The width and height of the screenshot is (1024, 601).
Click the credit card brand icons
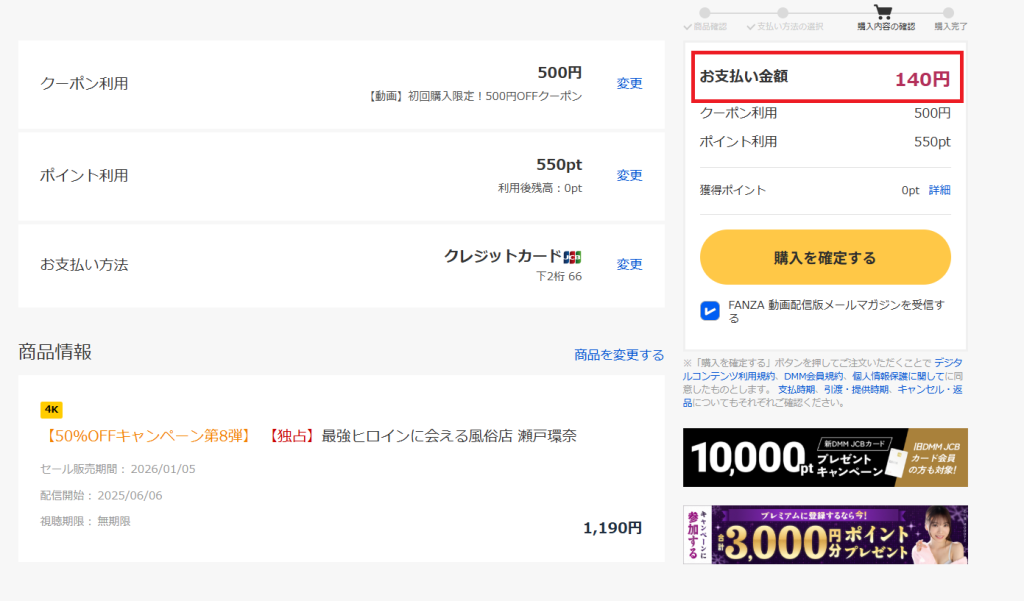[574, 258]
